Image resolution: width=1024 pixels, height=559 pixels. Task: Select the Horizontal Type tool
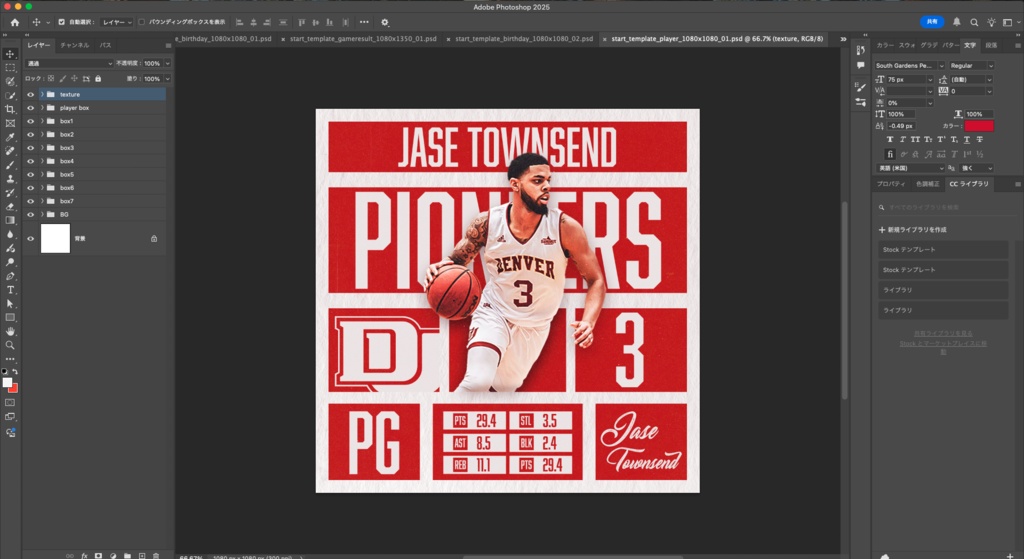pyautogui.click(x=10, y=289)
